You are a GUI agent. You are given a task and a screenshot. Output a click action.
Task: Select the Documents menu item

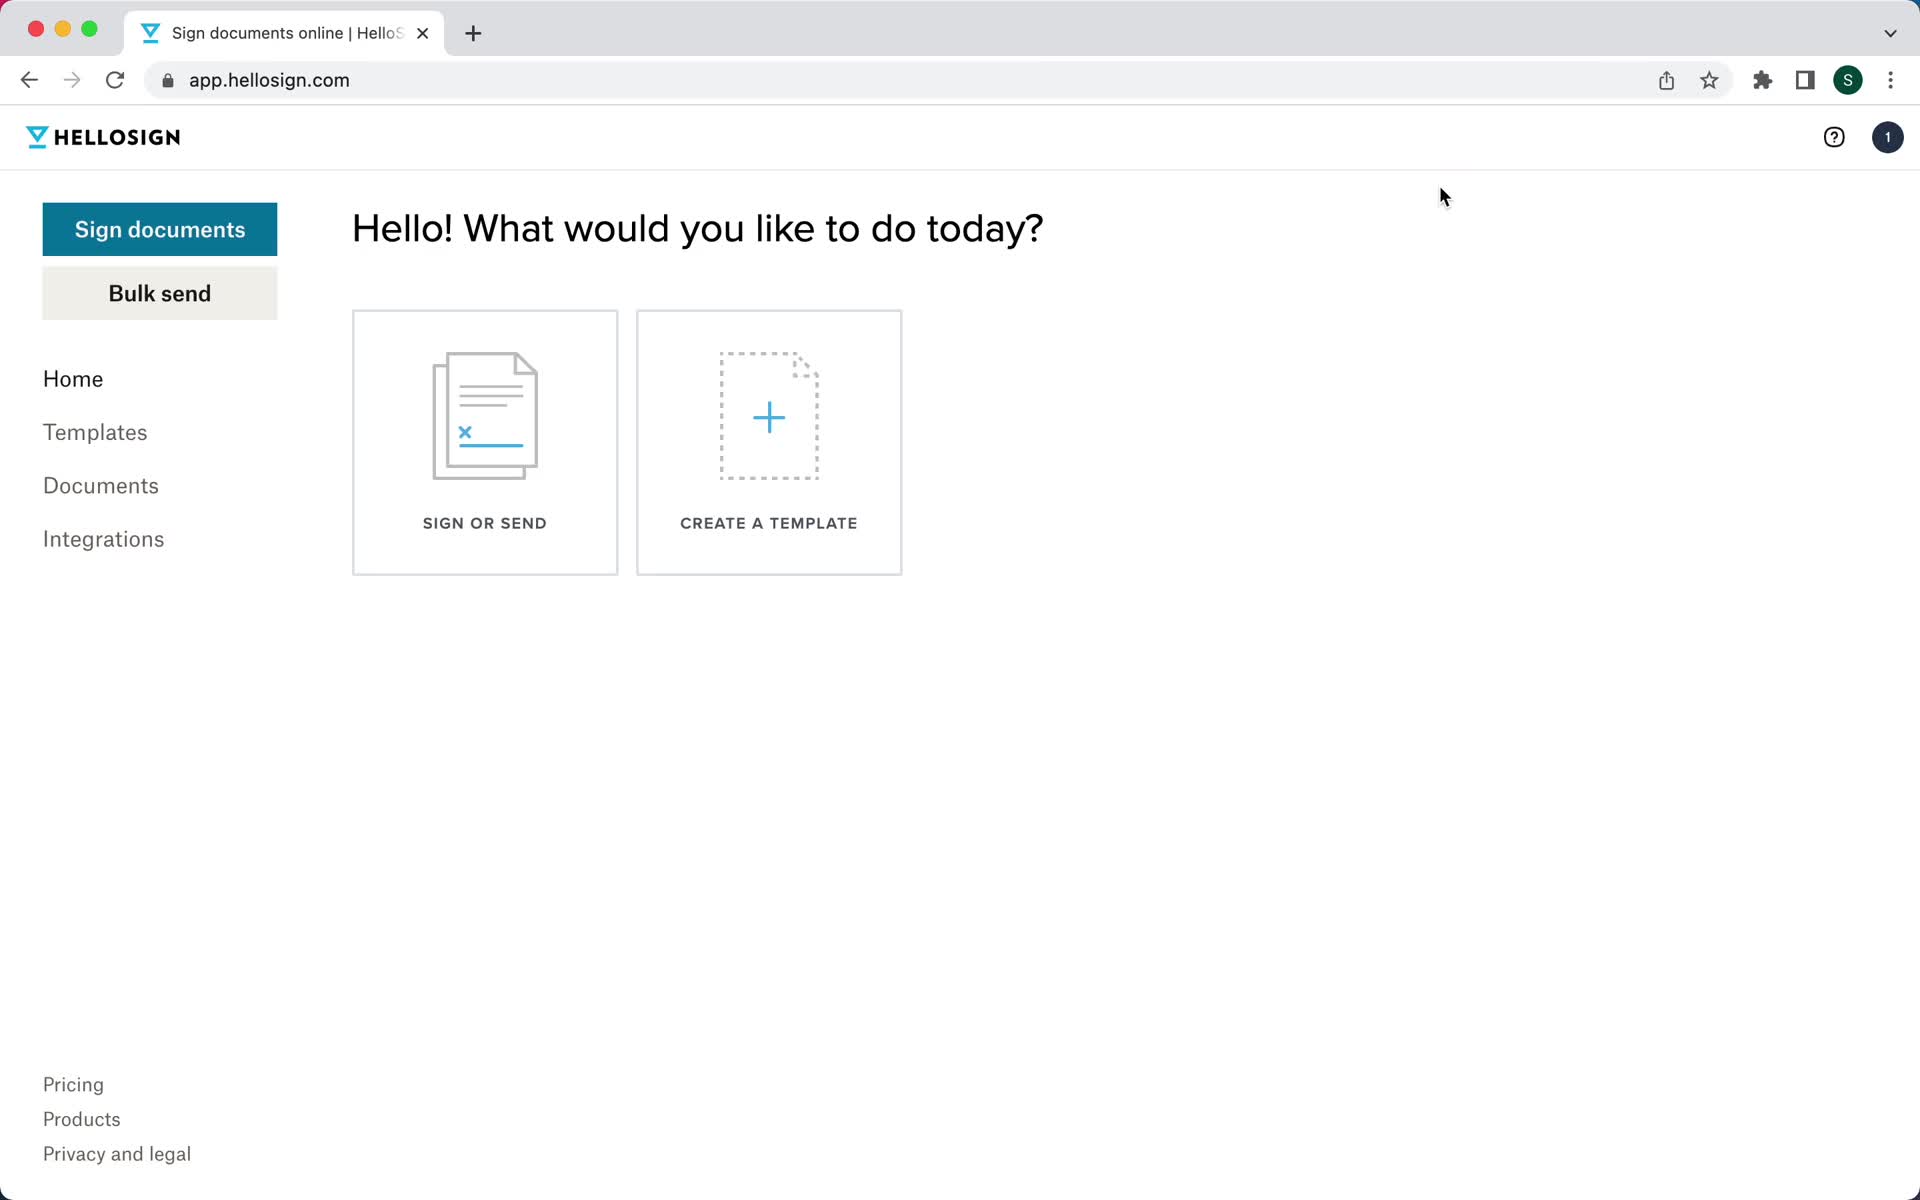tap(101, 485)
